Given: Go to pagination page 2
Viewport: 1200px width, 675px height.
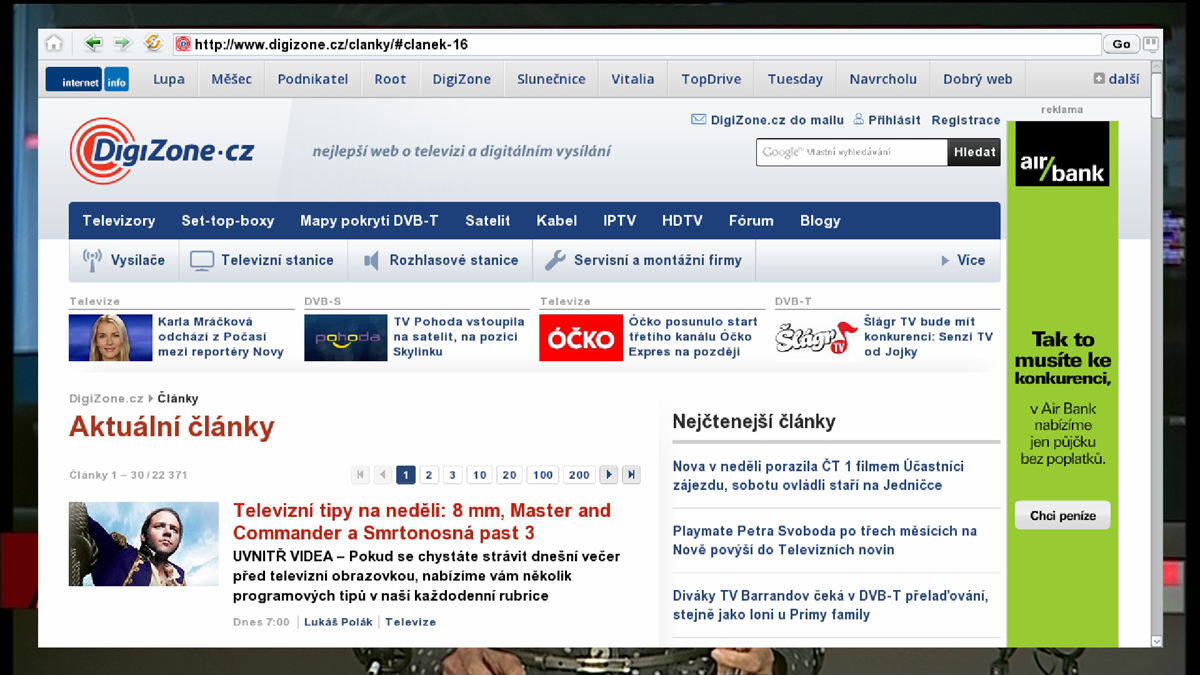Looking at the screenshot, I should [429, 475].
